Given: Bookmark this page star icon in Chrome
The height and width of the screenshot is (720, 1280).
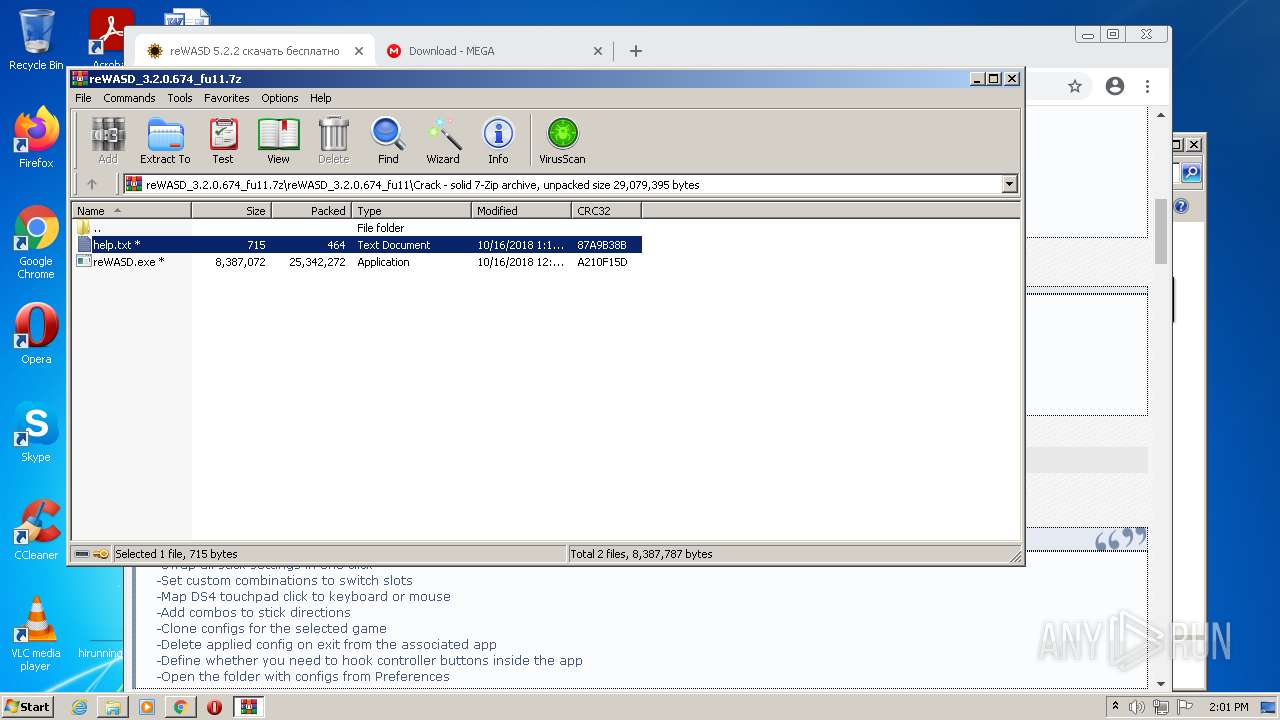Looking at the screenshot, I should coord(1075,87).
